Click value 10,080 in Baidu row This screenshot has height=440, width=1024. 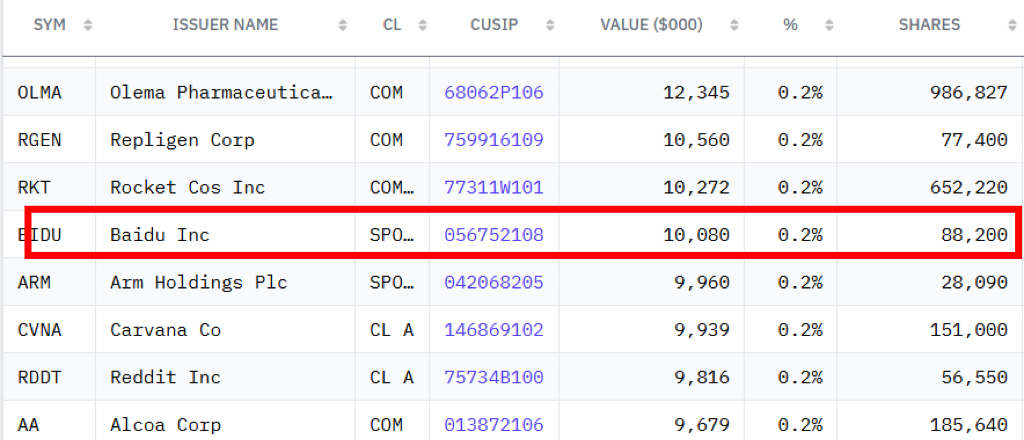696,234
